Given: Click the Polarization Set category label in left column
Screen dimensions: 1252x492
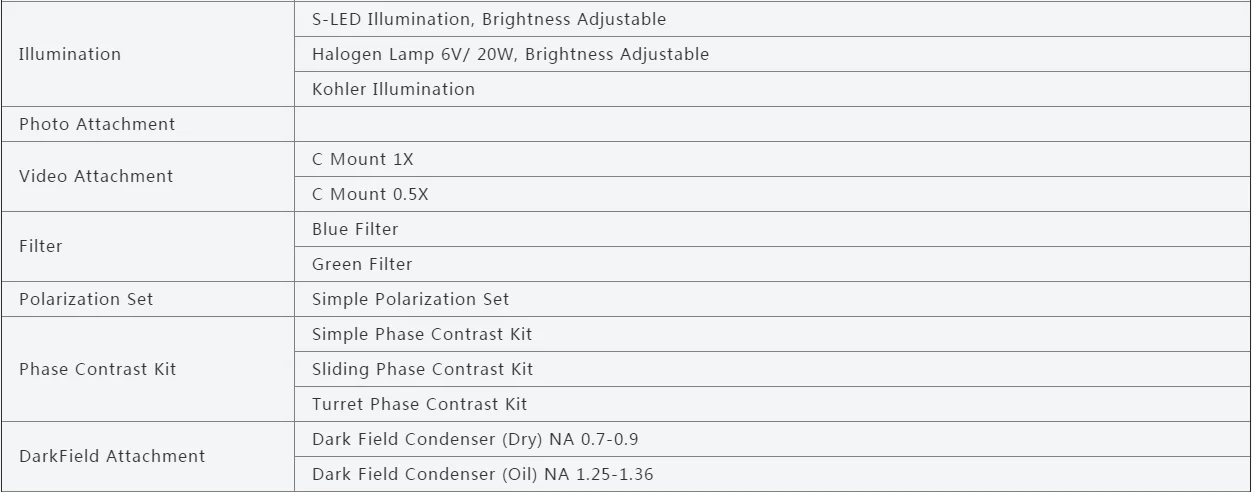Looking at the screenshot, I should click(x=86, y=299).
